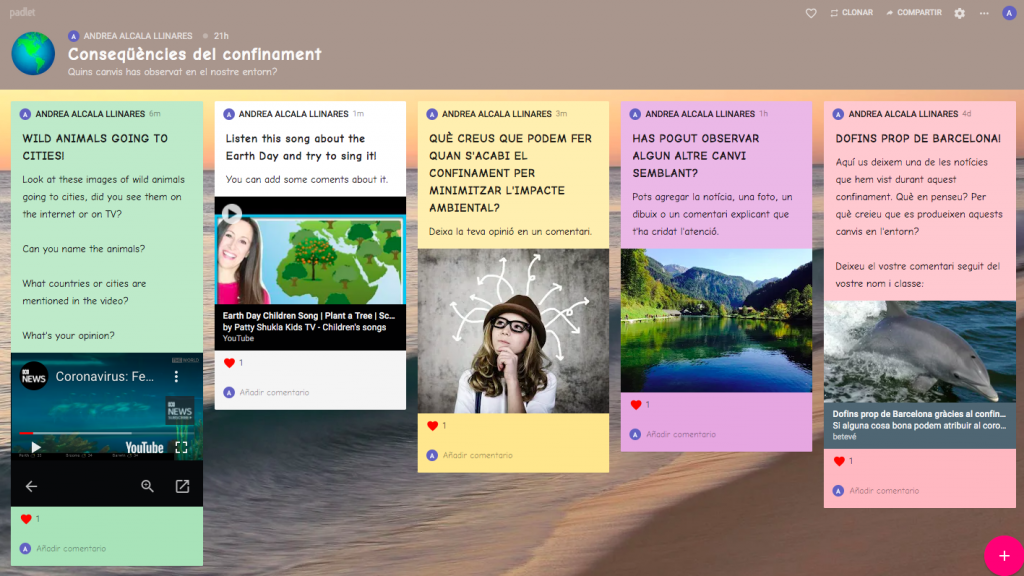Click the globe padlet icon
The width and height of the screenshot is (1024, 576).
pos(33,53)
